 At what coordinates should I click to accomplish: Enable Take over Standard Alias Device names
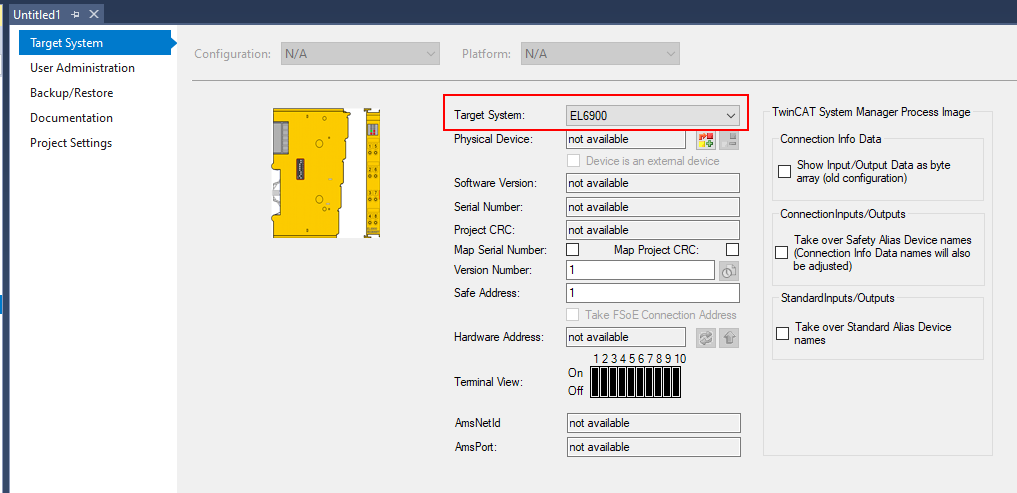click(x=783, y=333)
